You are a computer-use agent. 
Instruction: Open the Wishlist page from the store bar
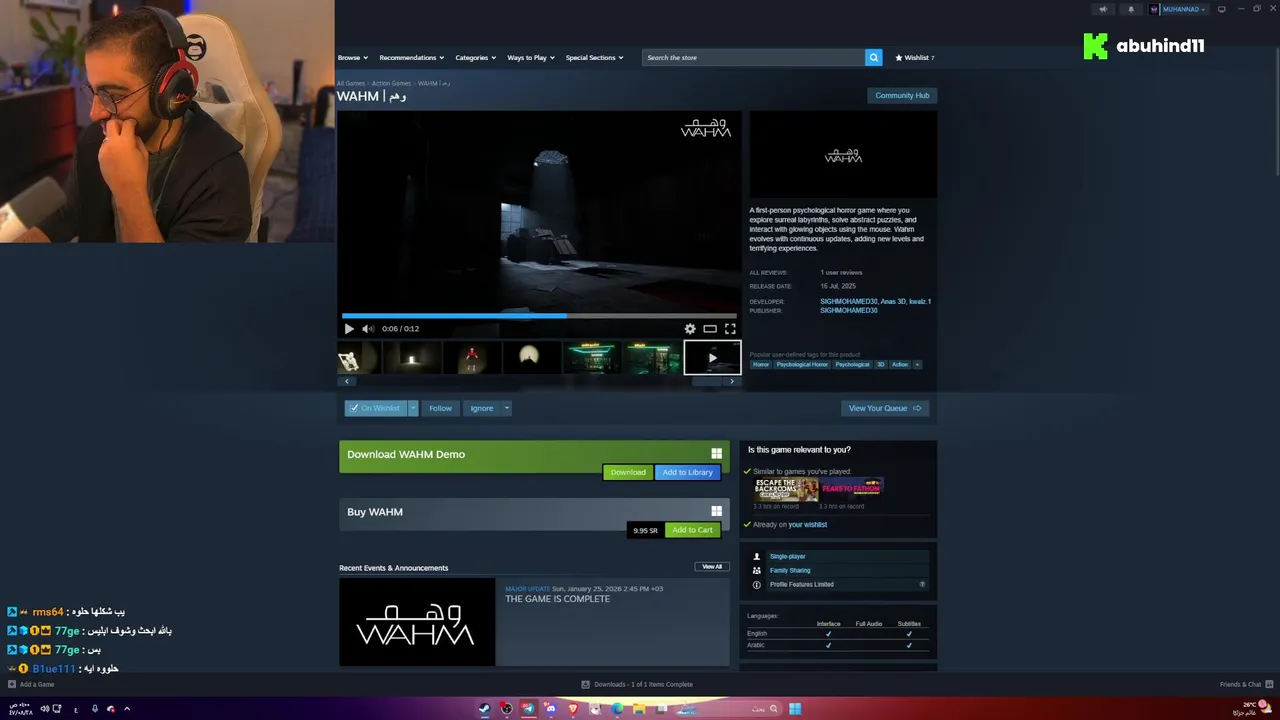click(915, 58)
